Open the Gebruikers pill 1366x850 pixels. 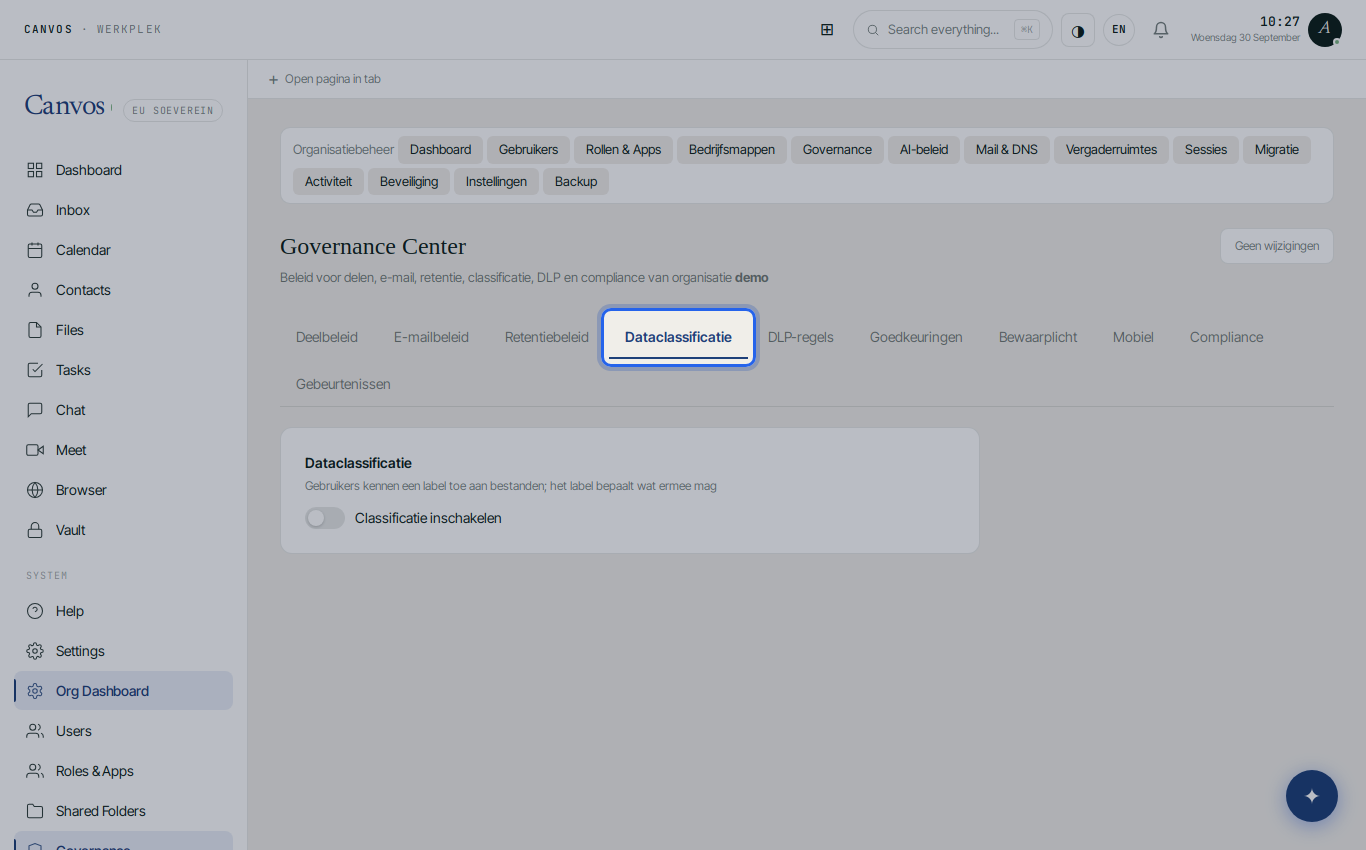(x=528, y=150)
